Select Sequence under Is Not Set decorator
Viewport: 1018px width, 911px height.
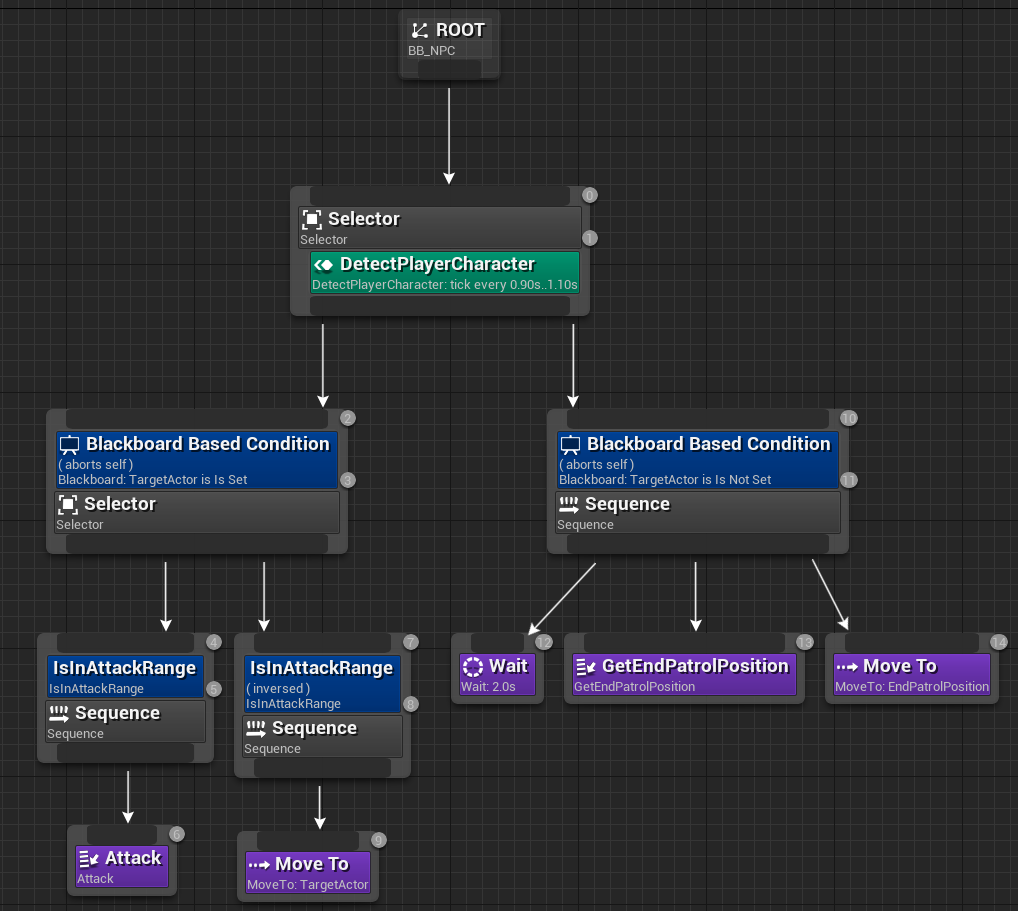[x=698, y=512]
